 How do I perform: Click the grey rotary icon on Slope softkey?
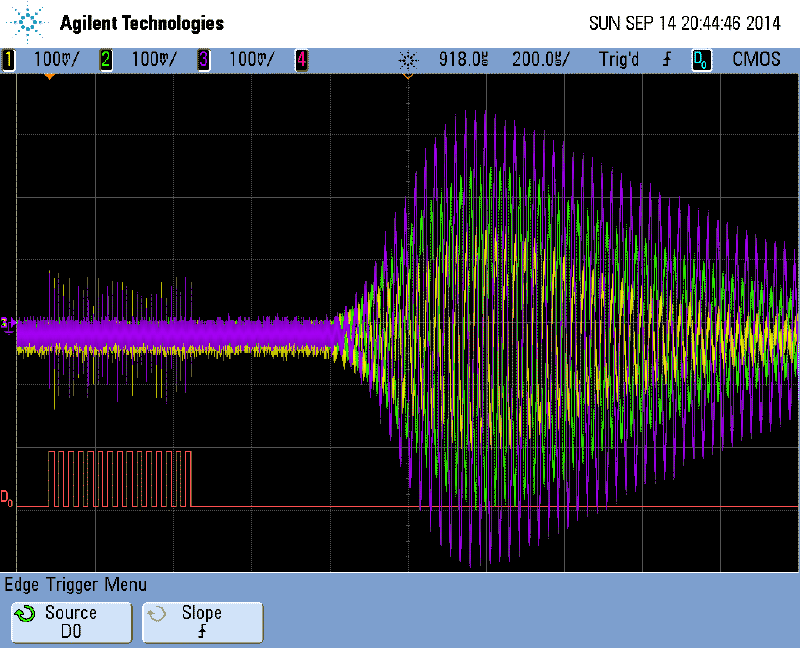[x=156, y=614]
